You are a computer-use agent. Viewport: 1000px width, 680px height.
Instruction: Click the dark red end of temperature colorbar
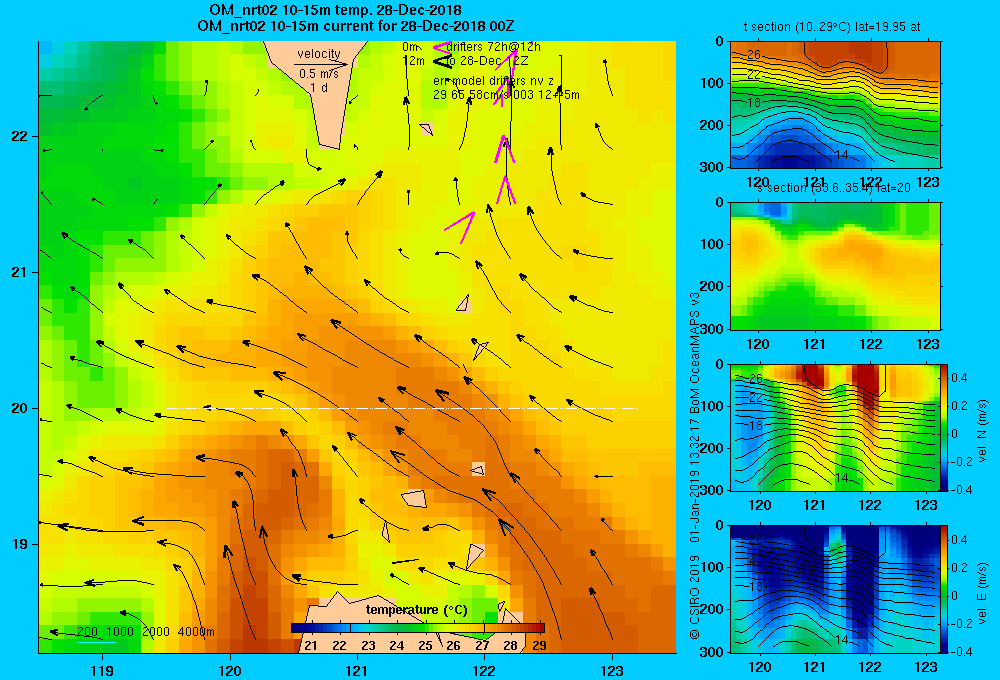pos(539,628)
